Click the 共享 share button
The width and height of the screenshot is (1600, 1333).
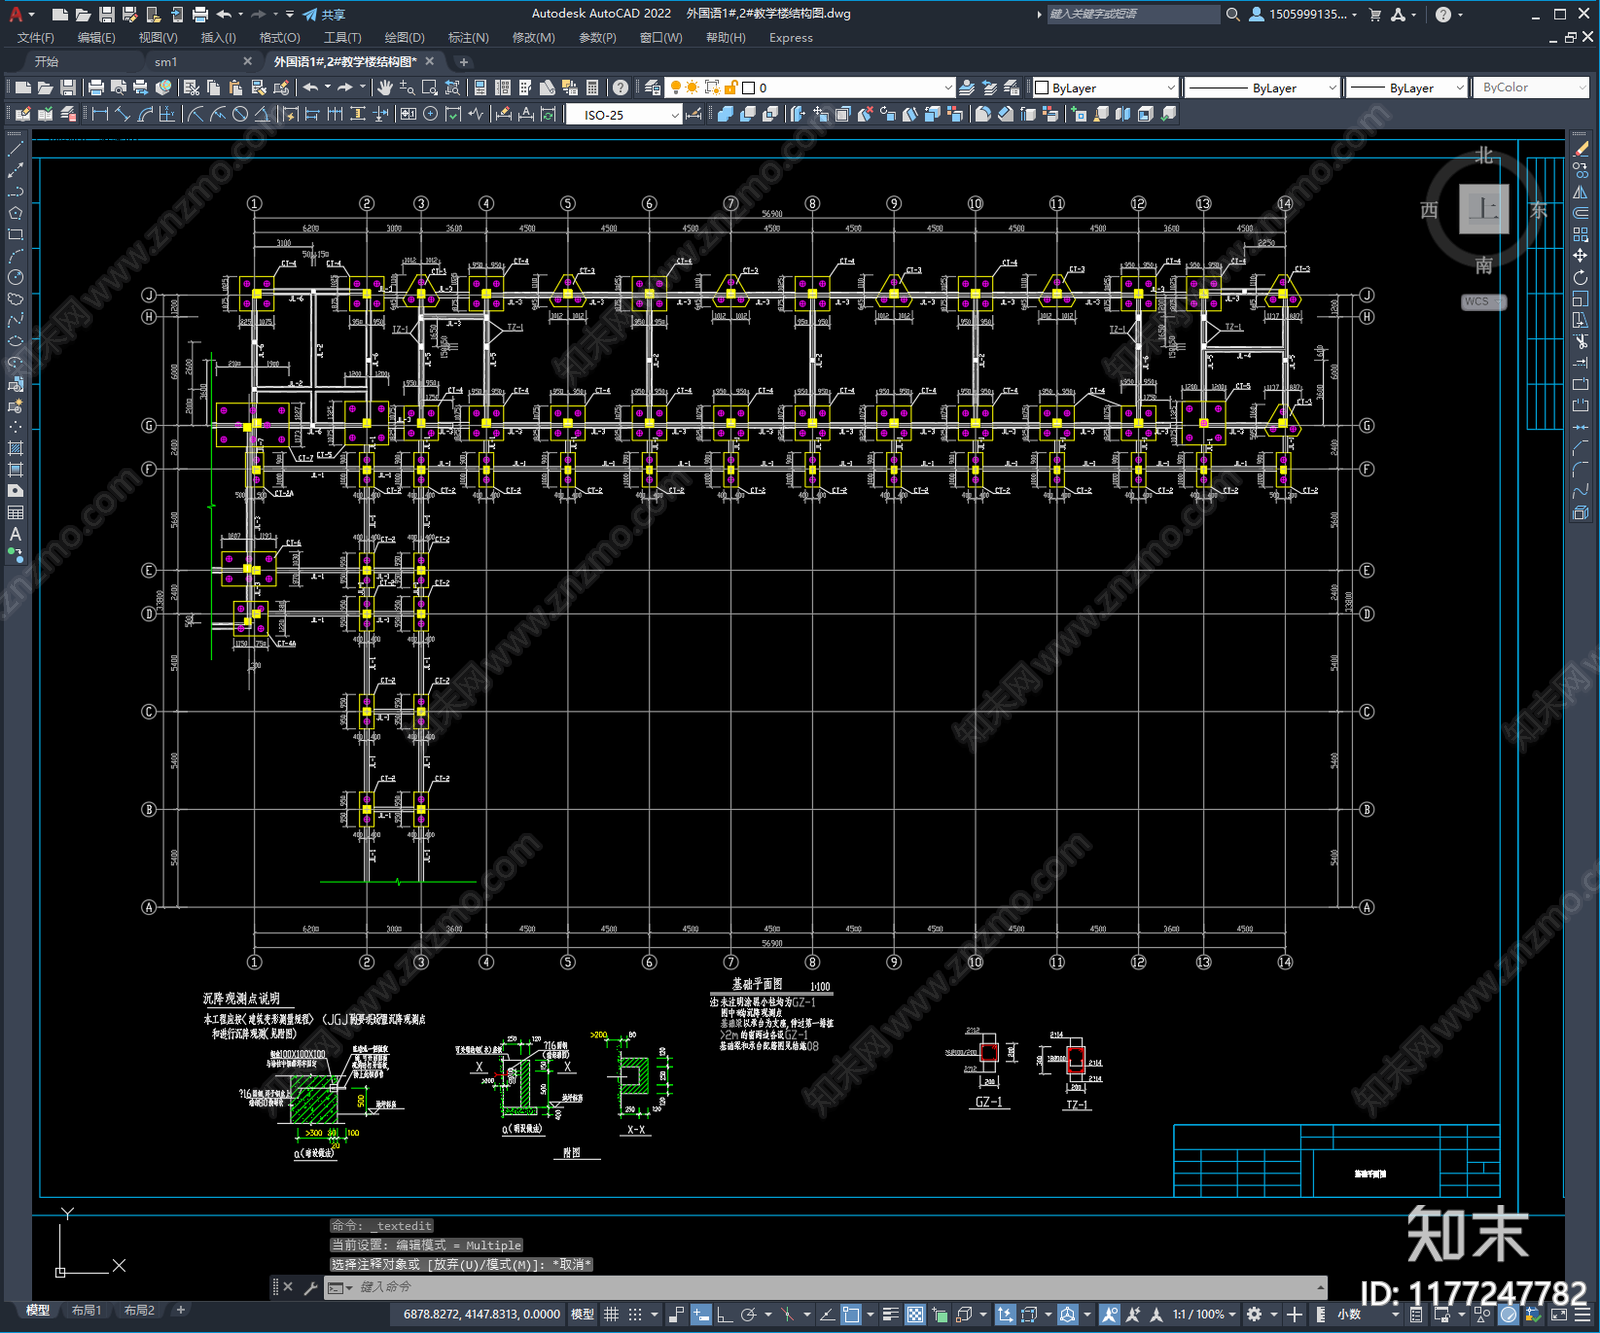pos(324,14)
